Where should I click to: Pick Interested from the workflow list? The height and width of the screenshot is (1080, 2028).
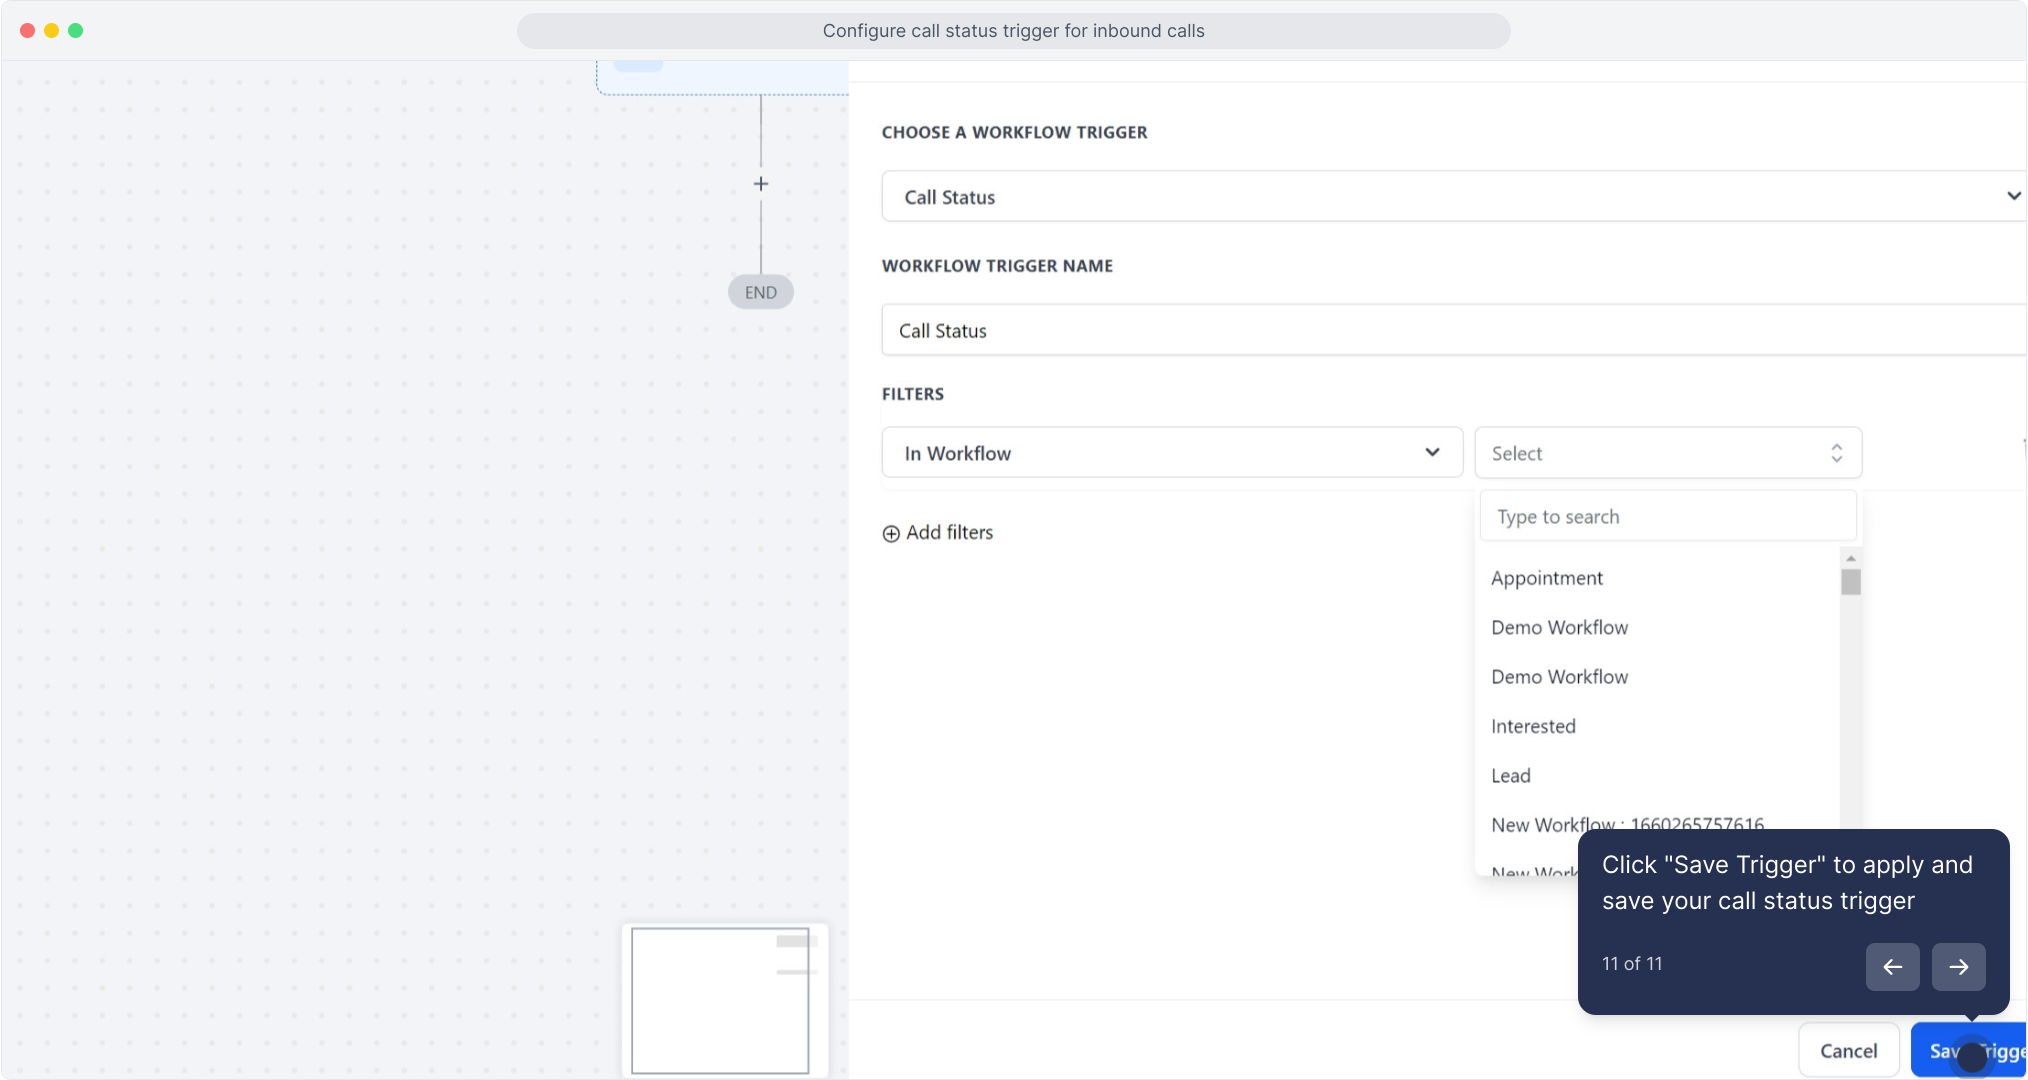tap(1533, 726)
